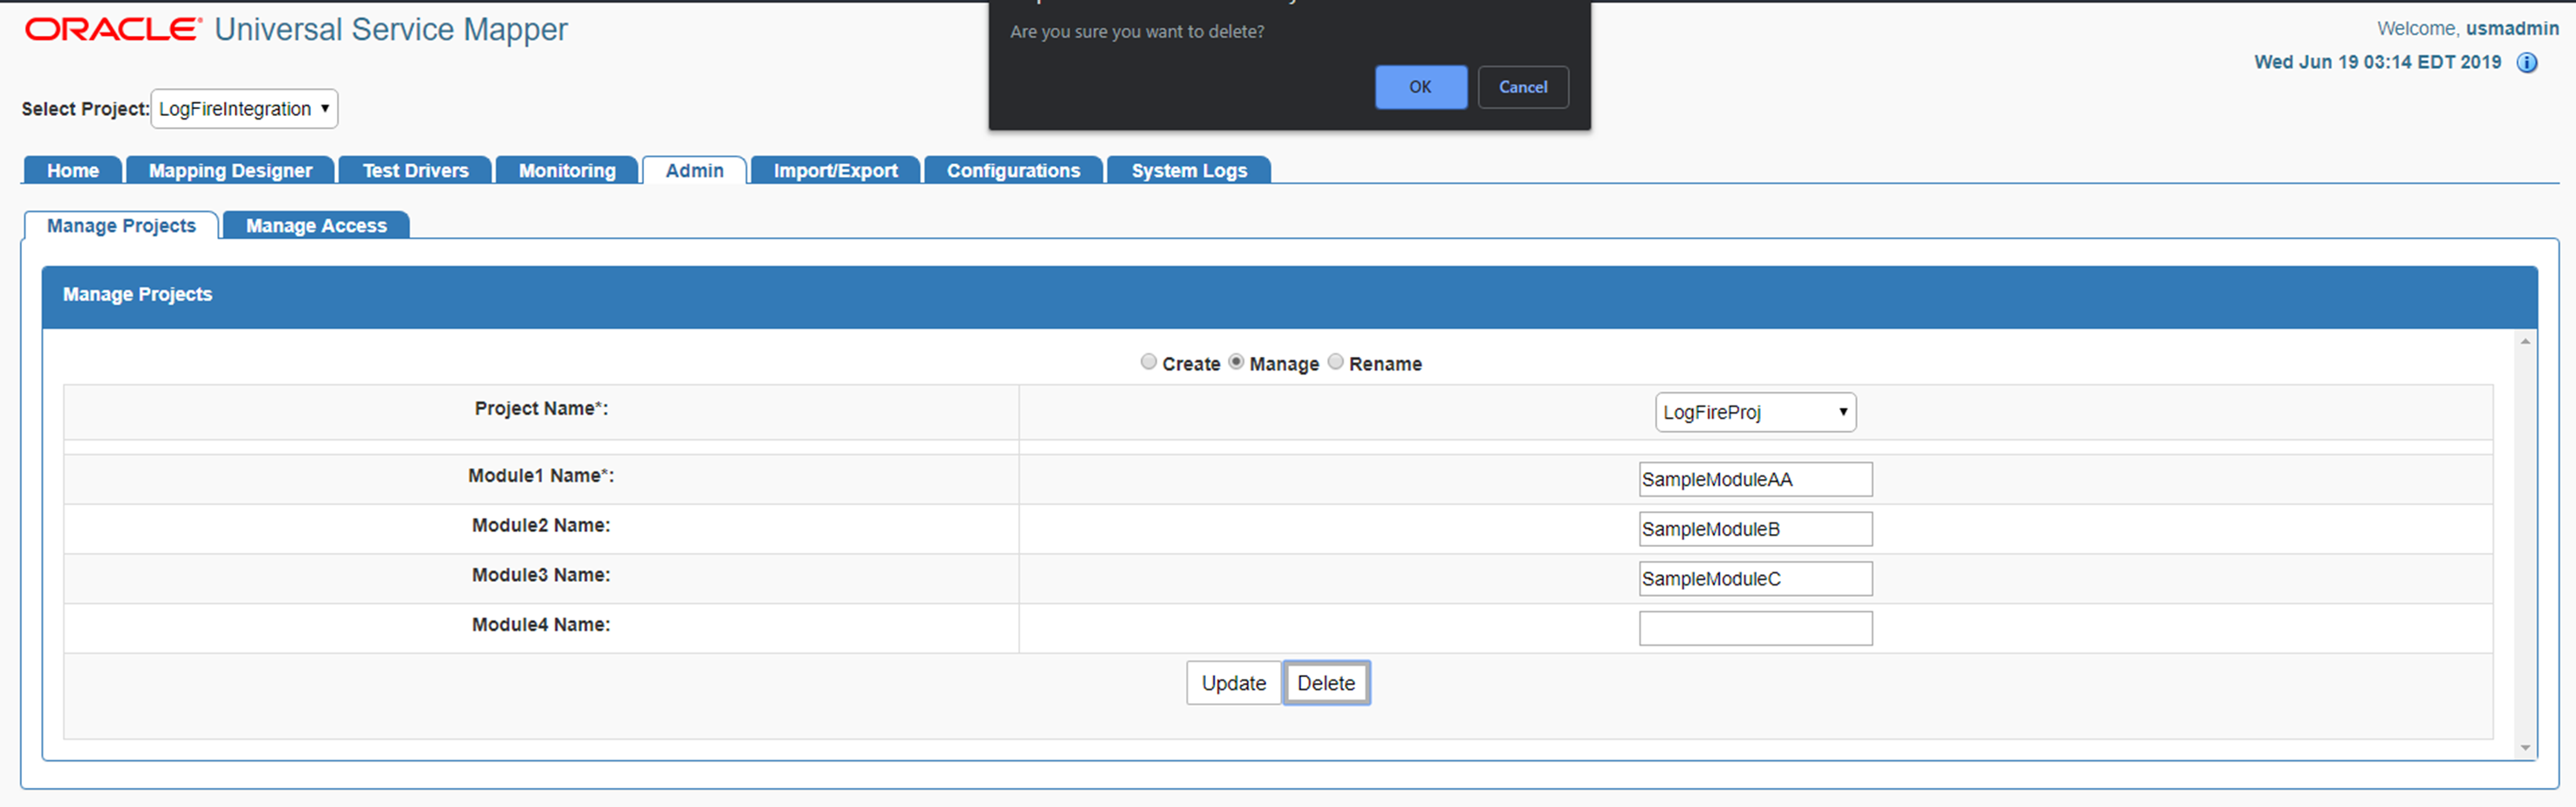This screenshot has height=807, width=2576.
Task: Open the Monitoring tab
Action: tap(567, 170)
